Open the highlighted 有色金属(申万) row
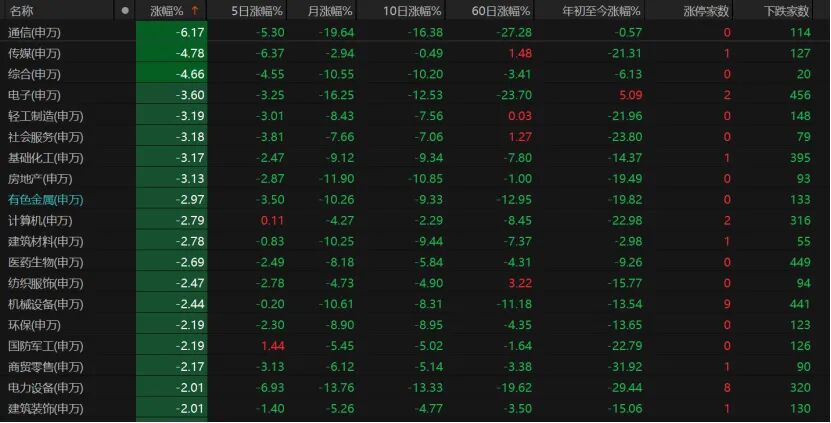Image resolution: width=831 pixels, height=423 pixels. [x=46, y=200]
